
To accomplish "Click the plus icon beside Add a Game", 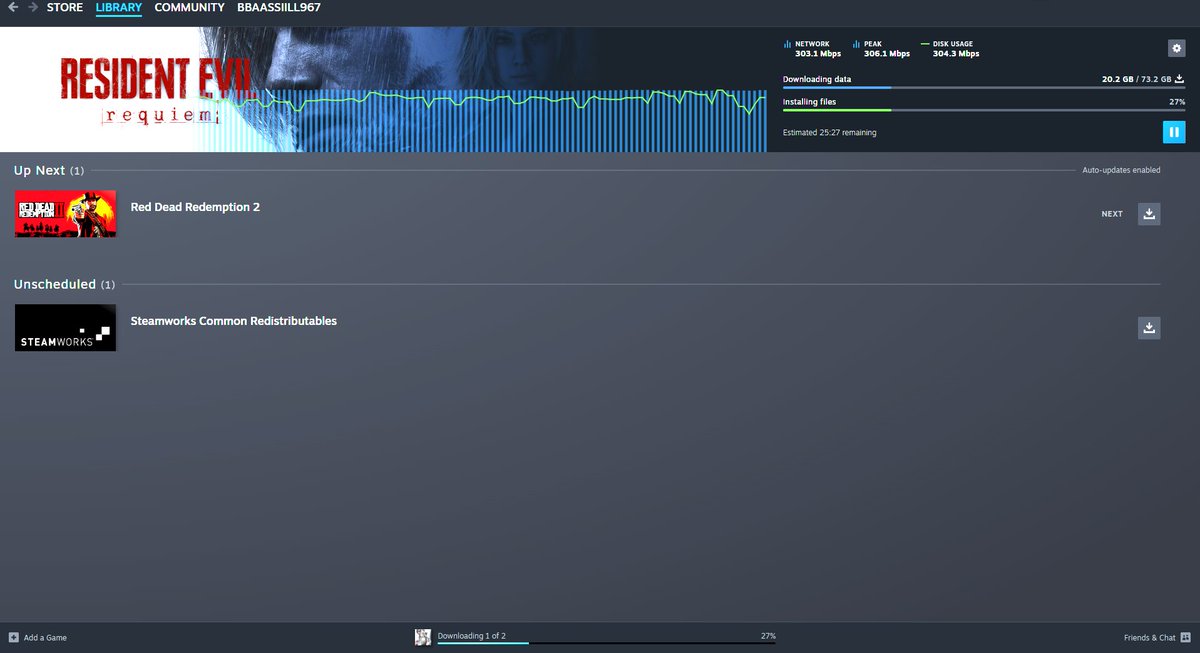I will [14, 637].
